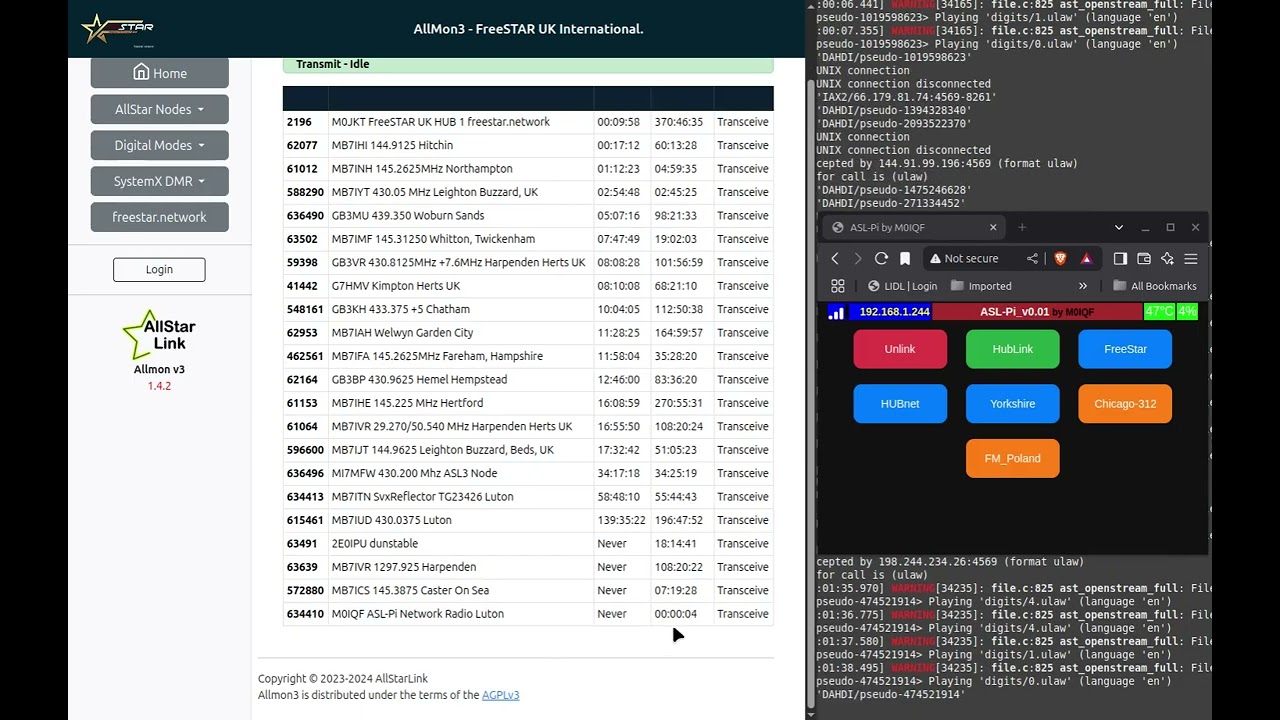Connect to HubLink in ASL-Pi
Image resolution: width=1280 pixels, height=720 pixels.
pyautogui.click(x=1012, y=349)
